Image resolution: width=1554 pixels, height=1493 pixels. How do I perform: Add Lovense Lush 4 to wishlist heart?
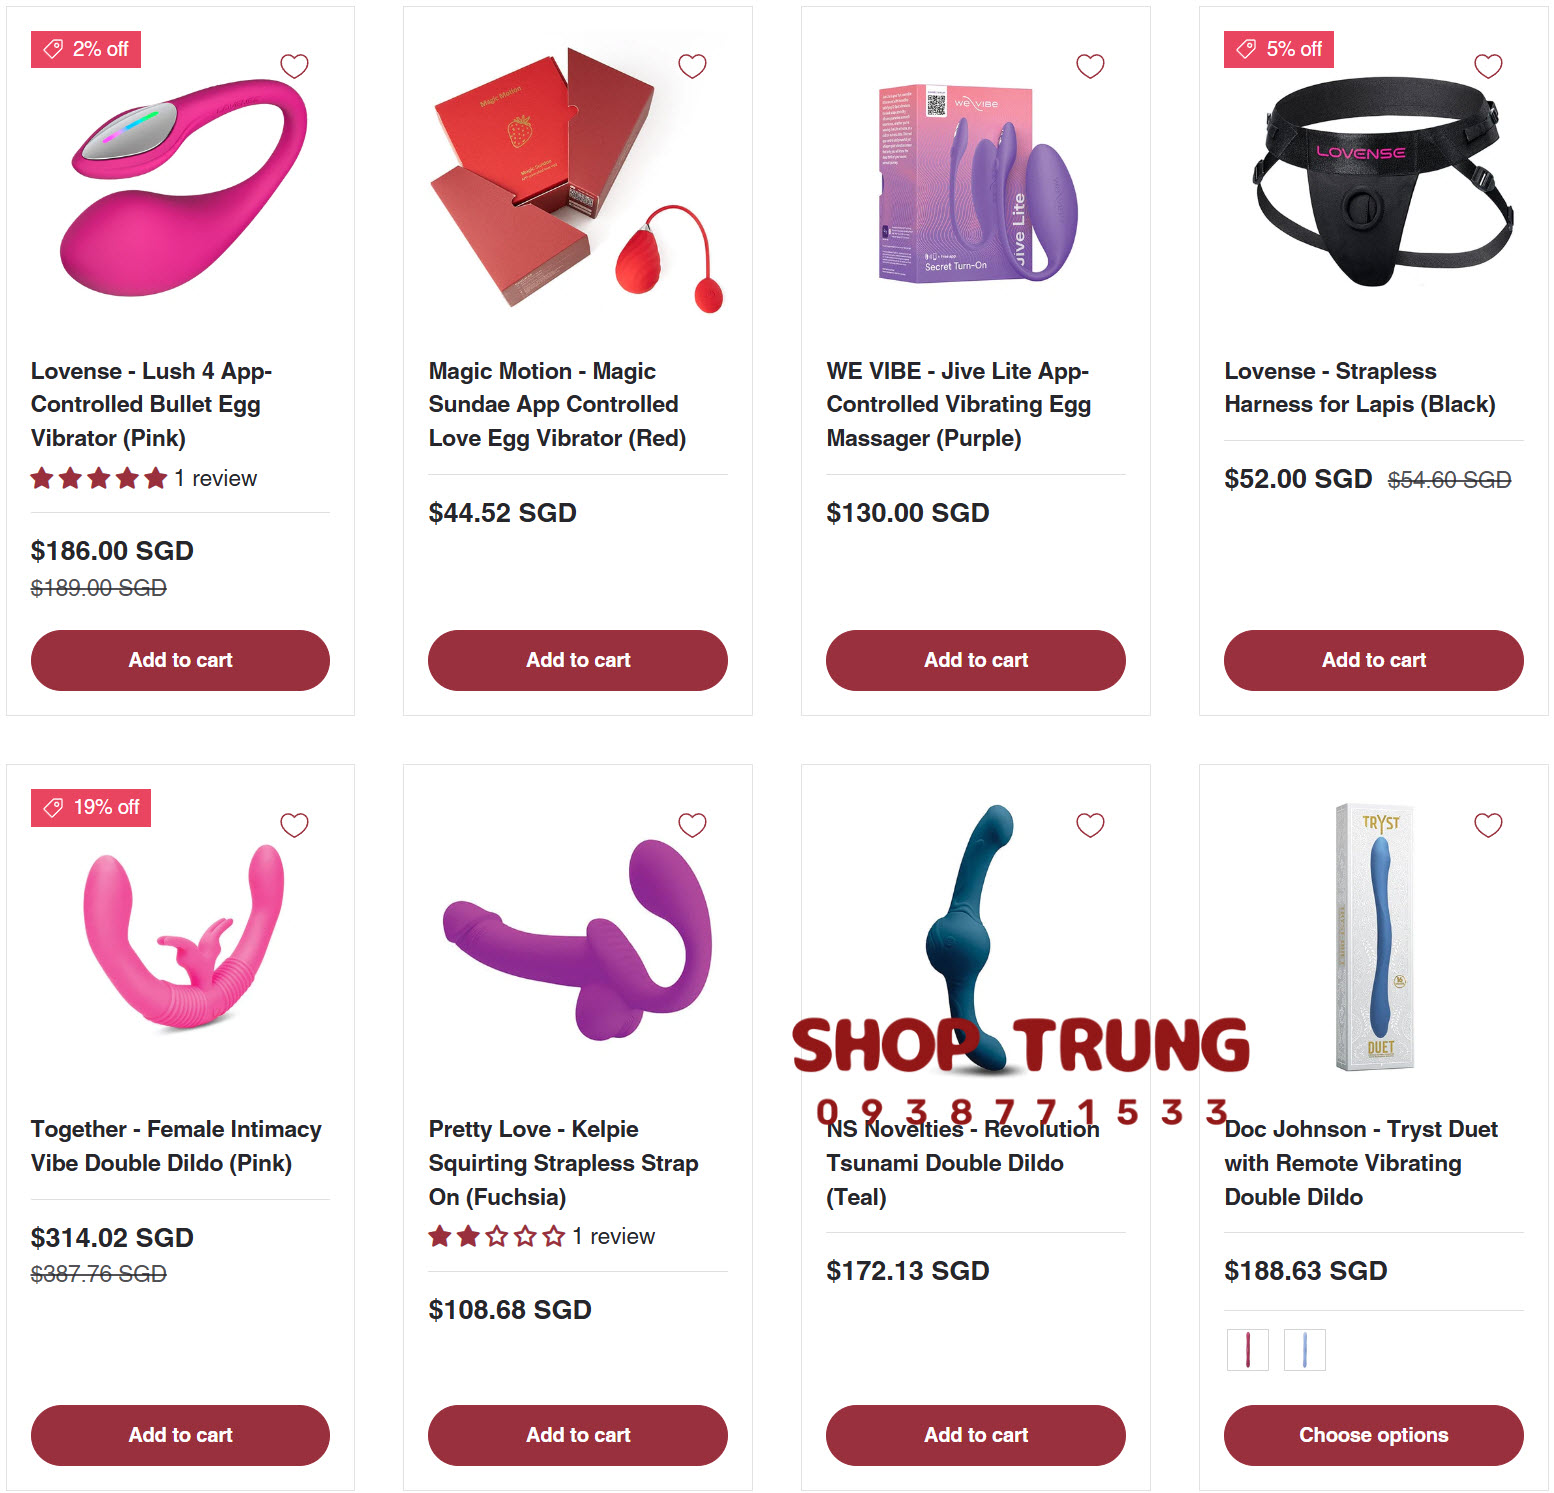294,66
